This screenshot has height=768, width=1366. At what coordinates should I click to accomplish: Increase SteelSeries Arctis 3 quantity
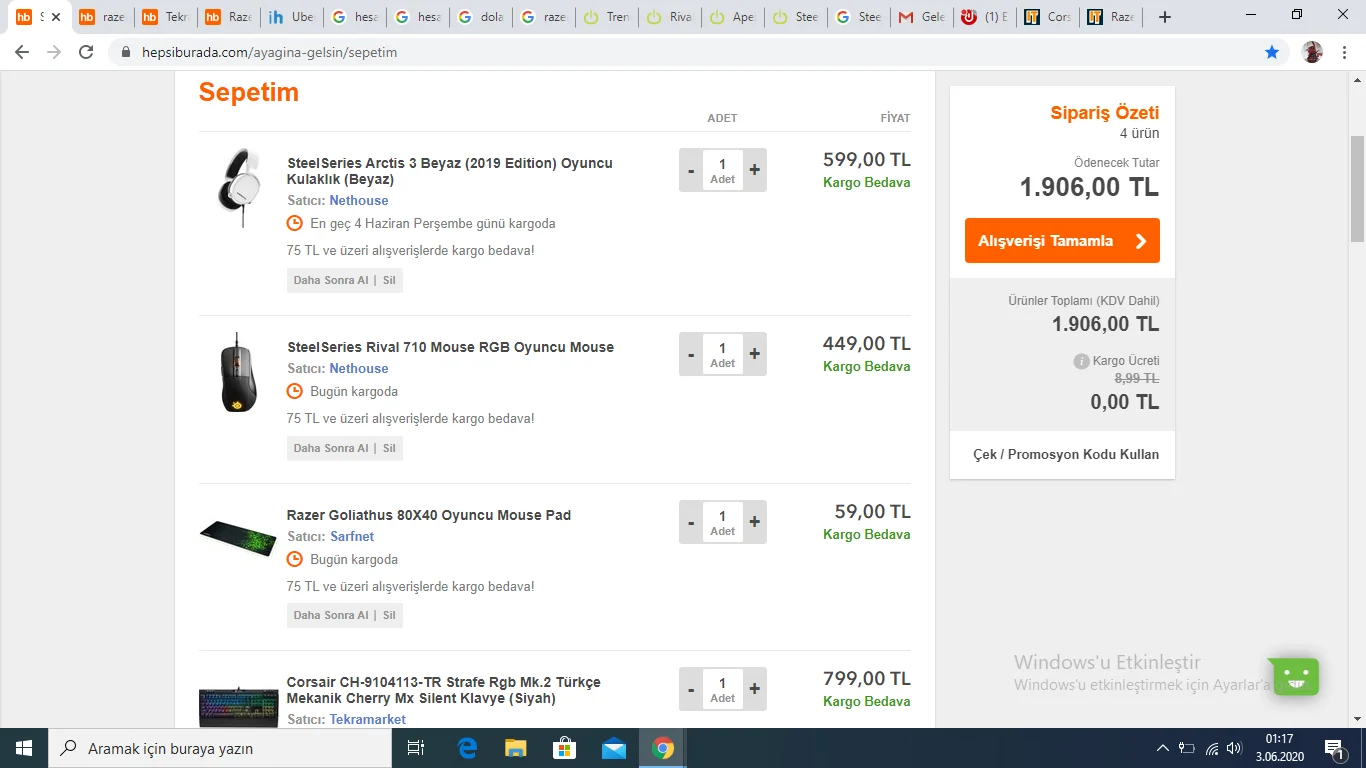click(x=755, y=170)
